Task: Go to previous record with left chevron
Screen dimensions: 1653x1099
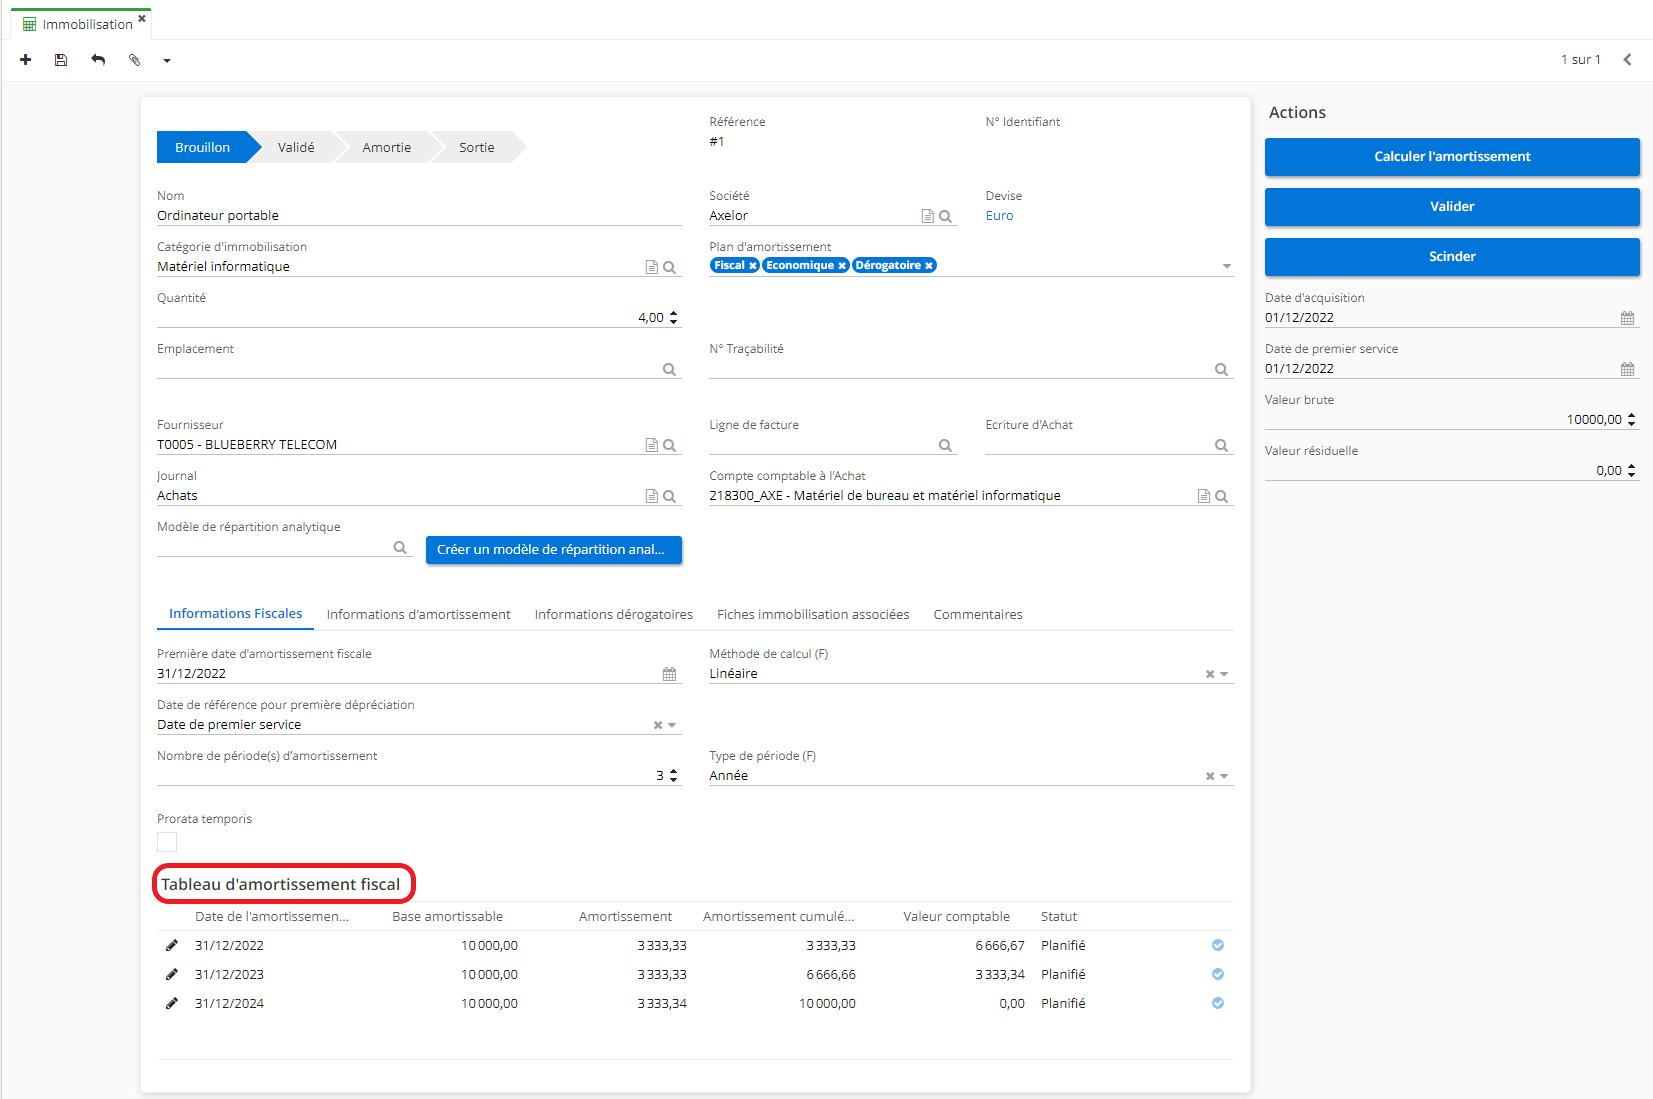Action: pos(1628,60)
